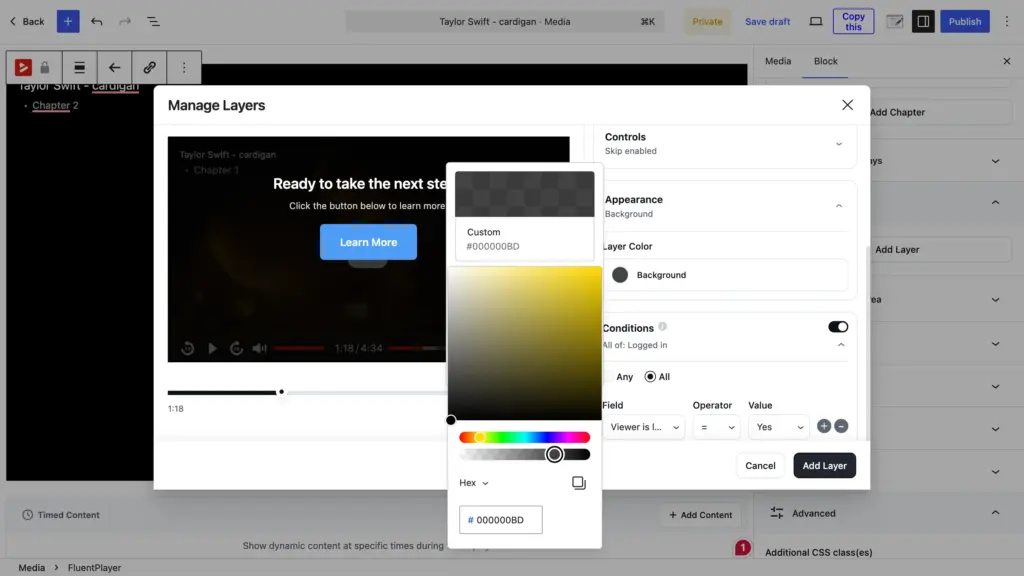Cancel the Manage Layers dialog

[760, 466]
